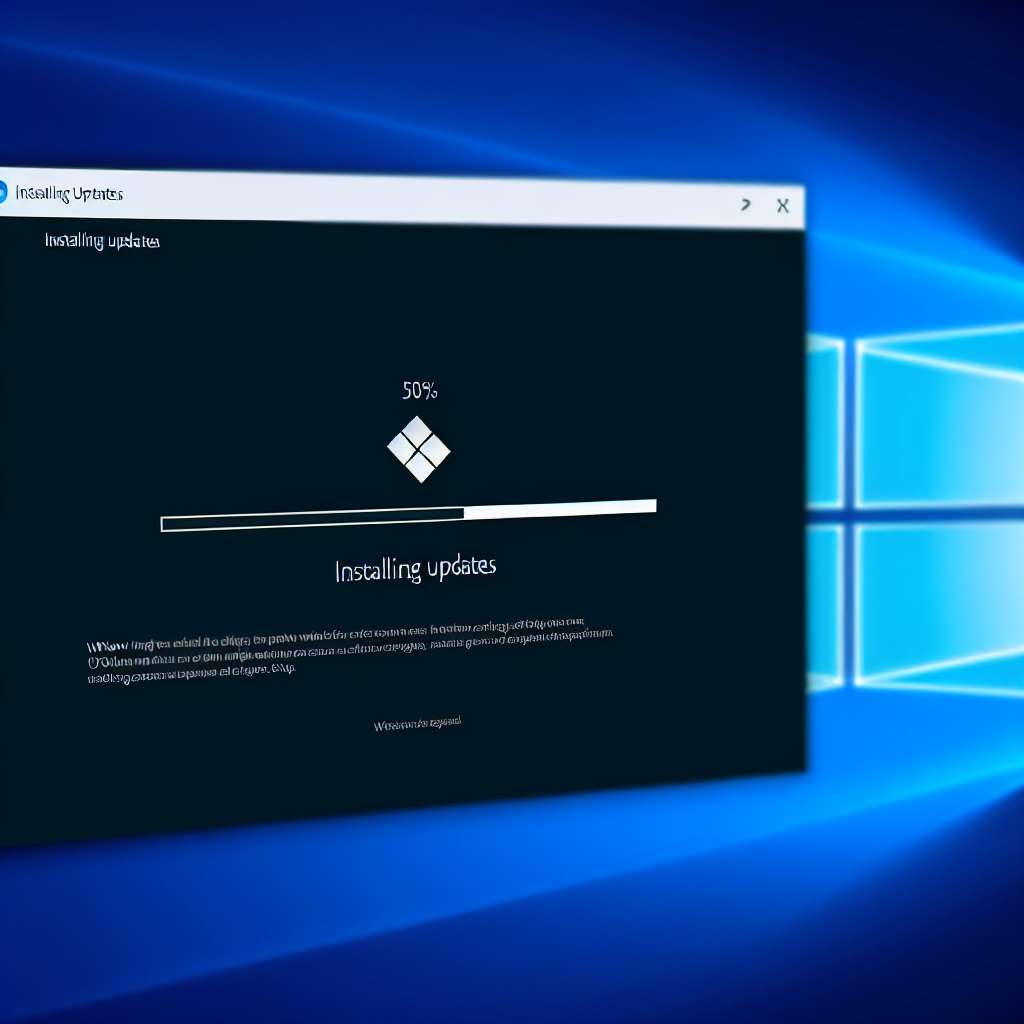Click the small text link below the paragraph
Image resolution: width=1024 pixels, height=1024 pixels.
tap(417, 724)
